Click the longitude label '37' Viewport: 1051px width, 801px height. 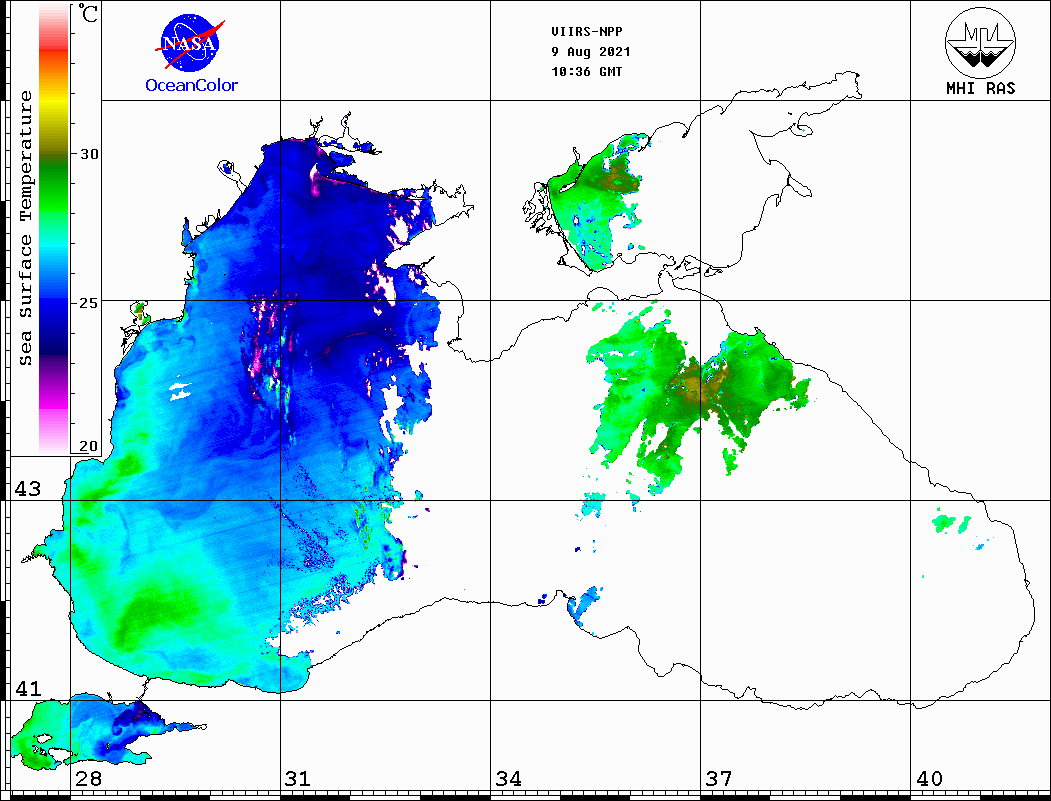(x=719, y=779)
